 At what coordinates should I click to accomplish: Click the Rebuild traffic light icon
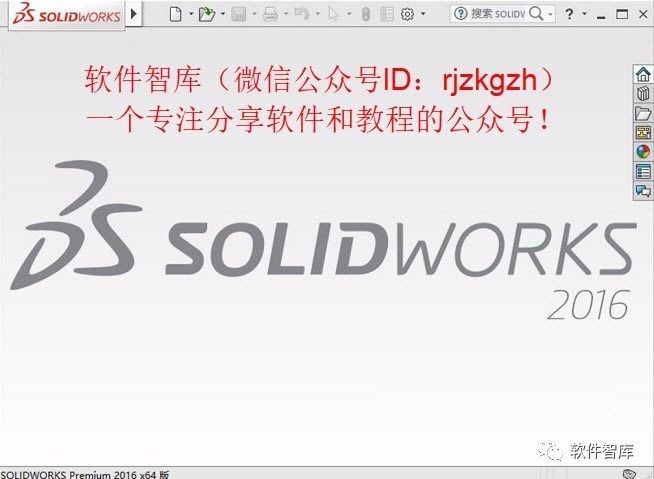click(x=366, y=15)
